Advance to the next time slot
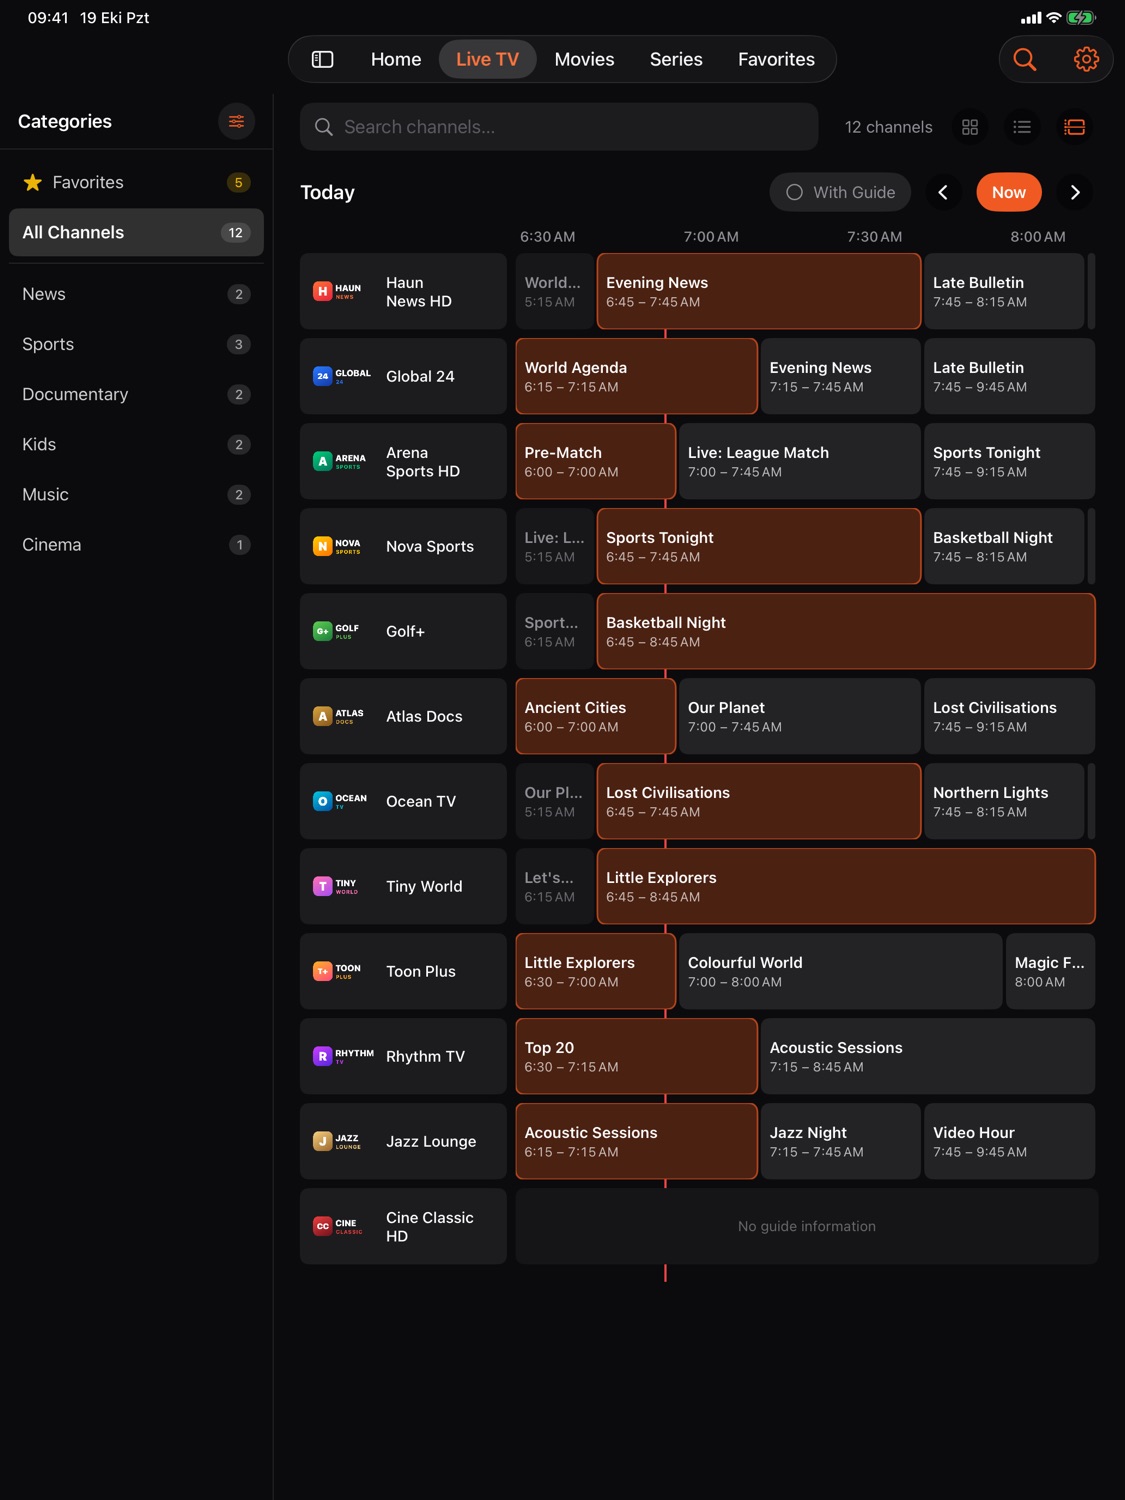Image resolution: width=1125 pixels, height=1500 pixels. coord(1075,192)
